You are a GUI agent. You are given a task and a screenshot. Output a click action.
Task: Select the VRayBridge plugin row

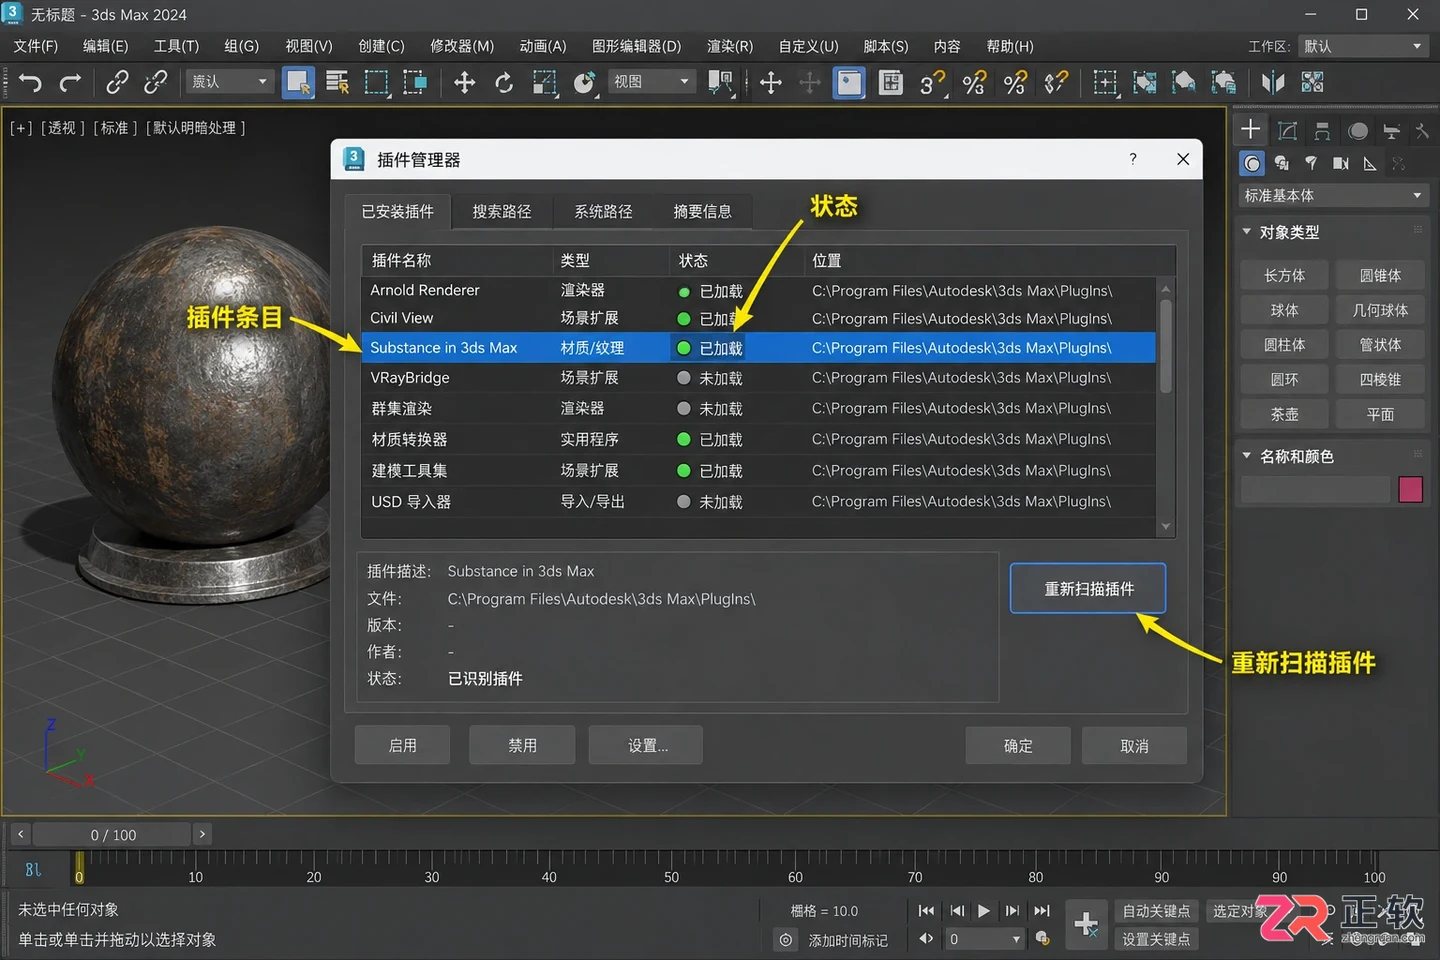(758, 378)
